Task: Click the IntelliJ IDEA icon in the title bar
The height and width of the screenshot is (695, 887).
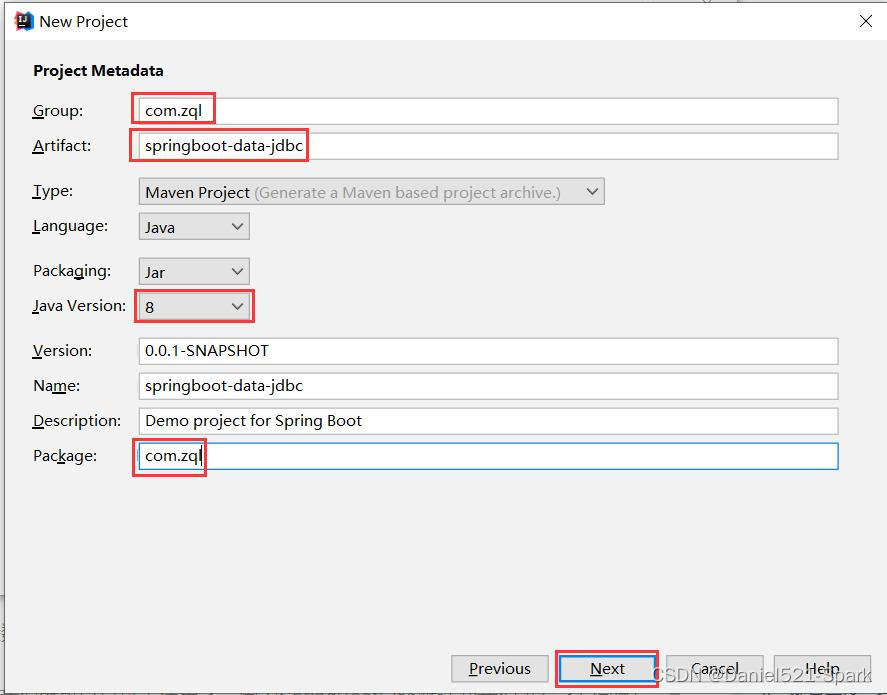Action: pos(24,21)
